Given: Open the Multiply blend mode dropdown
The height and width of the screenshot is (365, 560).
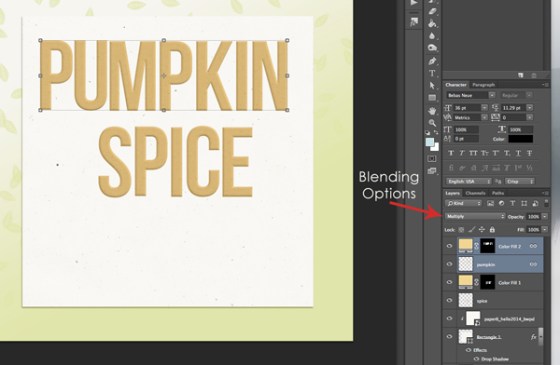Looking at the screenshot, I should pos(475,216).
